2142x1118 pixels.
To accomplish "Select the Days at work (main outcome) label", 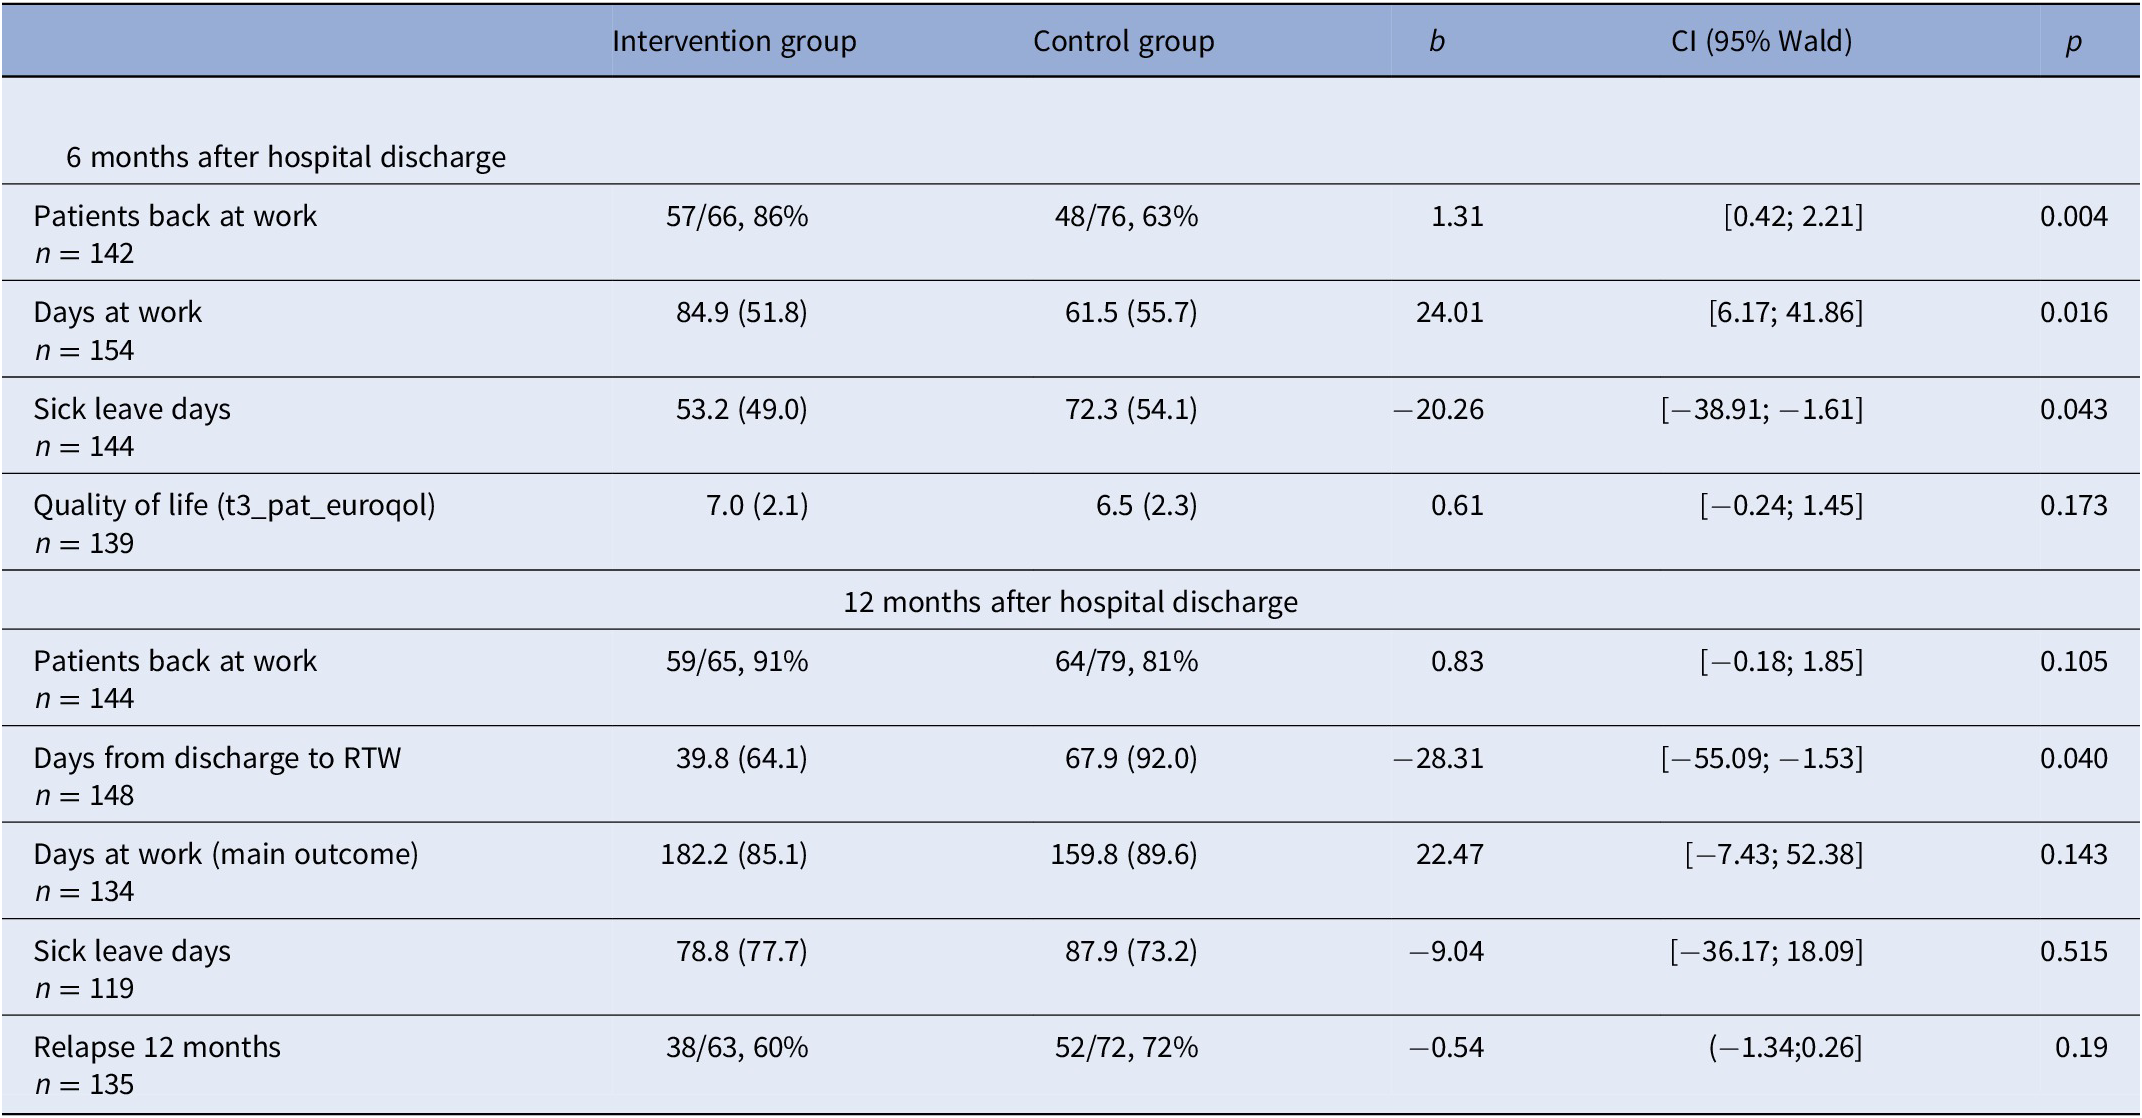I will coord(226,854).
